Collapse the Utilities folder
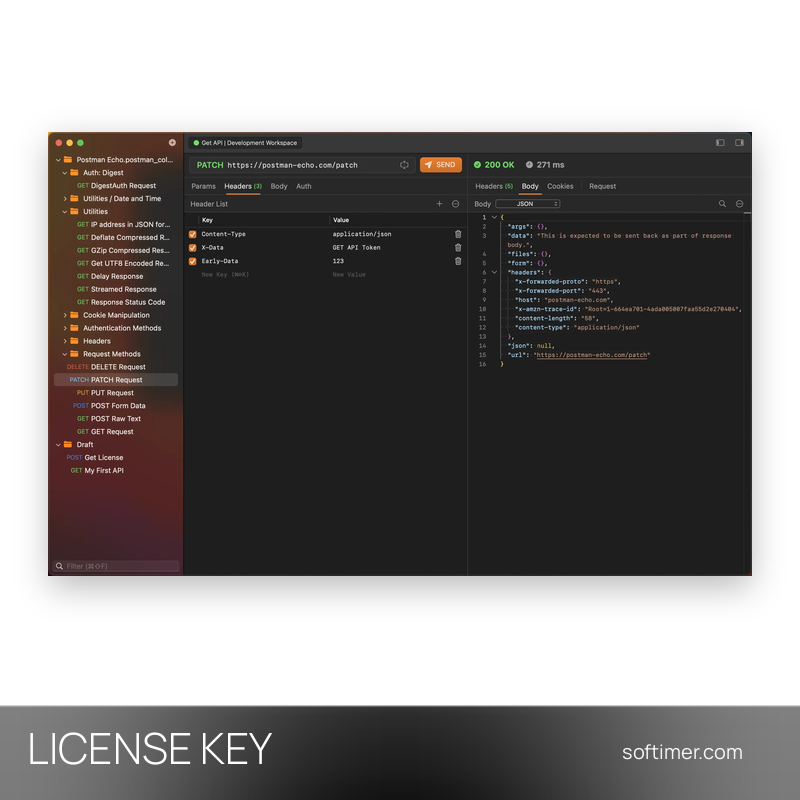This screenshot has width=800, height=800. pos(65,212)
